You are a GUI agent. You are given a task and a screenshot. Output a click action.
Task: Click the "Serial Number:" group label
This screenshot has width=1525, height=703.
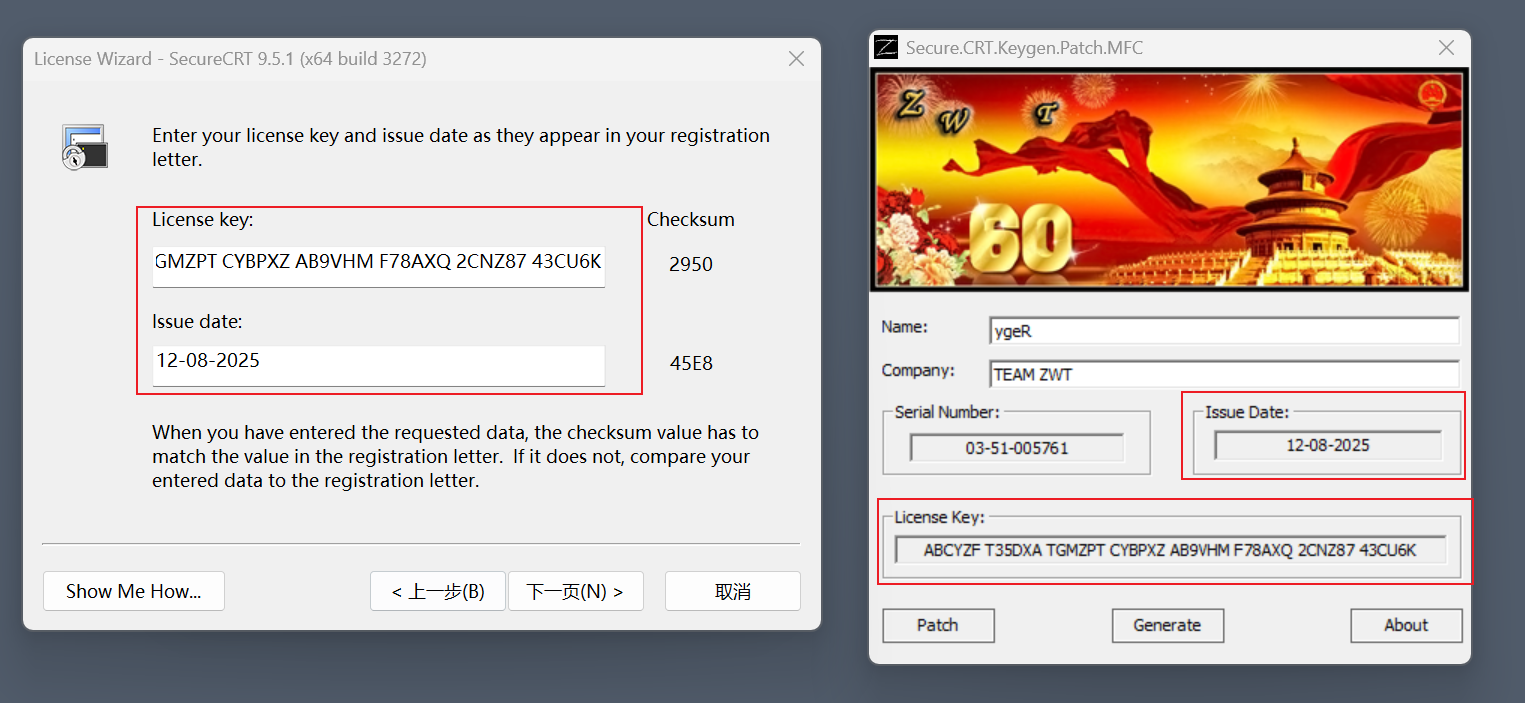(947, 412)
